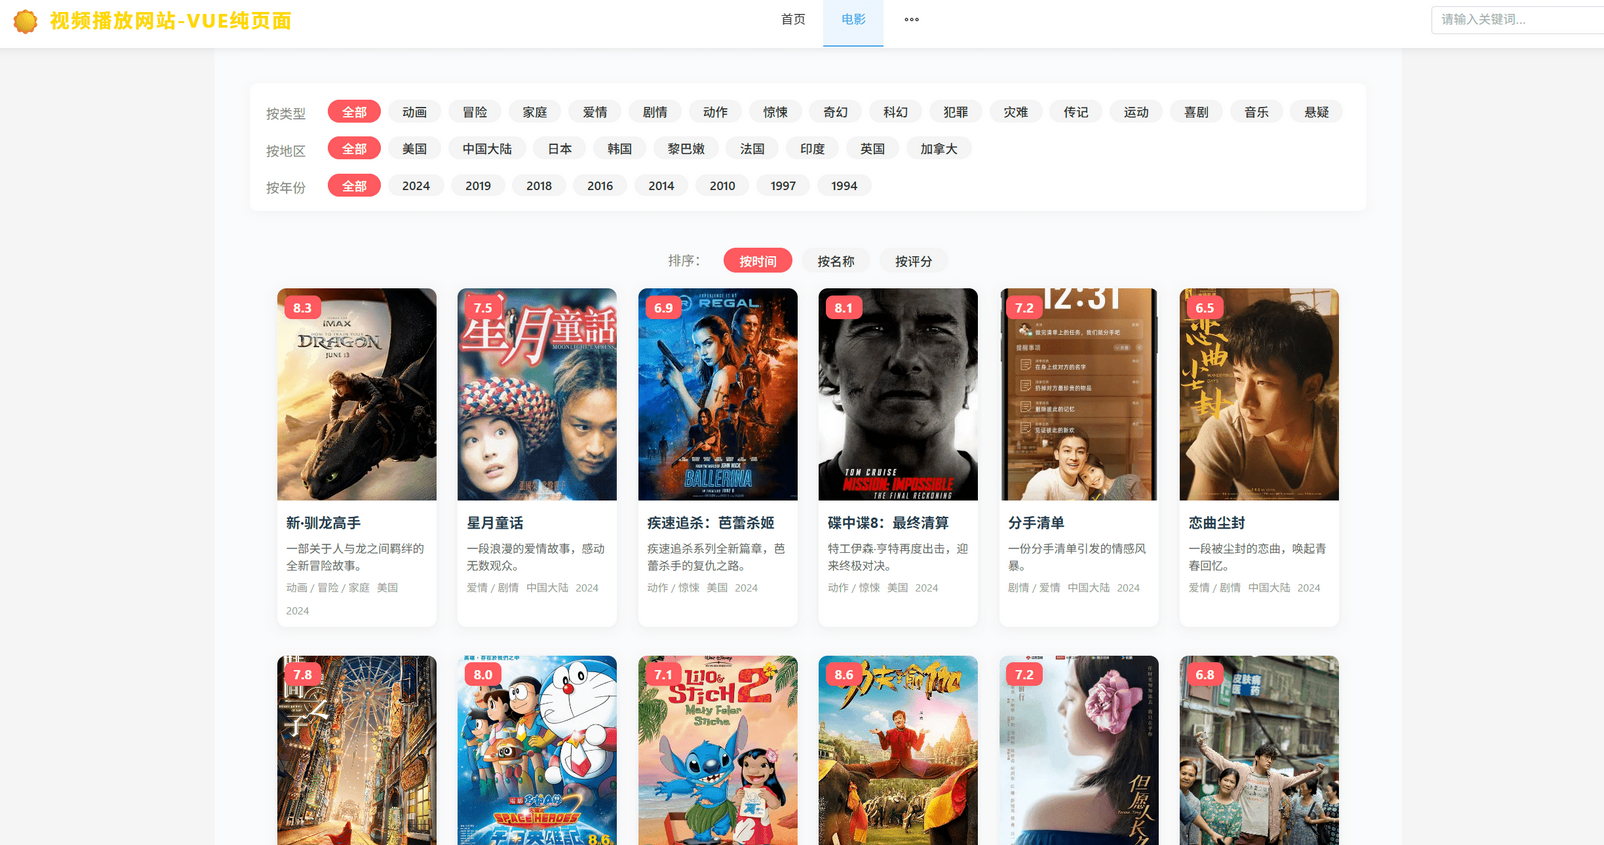Choose the 喜剧 genre tag
This screenshot has height=845, width=1604.
(1196, 112)
